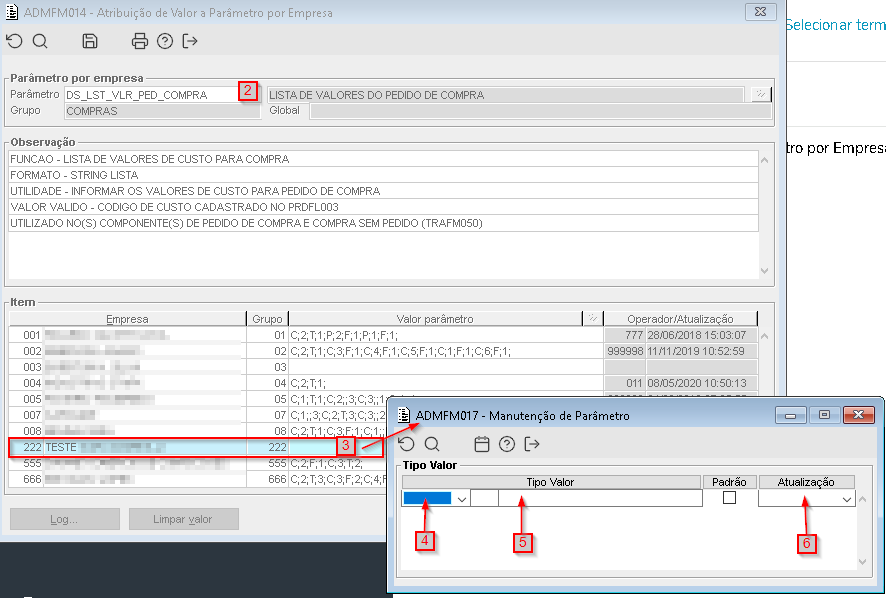Click the Observação scroll down arrow

pyautogui.click(x=765, y=271)
